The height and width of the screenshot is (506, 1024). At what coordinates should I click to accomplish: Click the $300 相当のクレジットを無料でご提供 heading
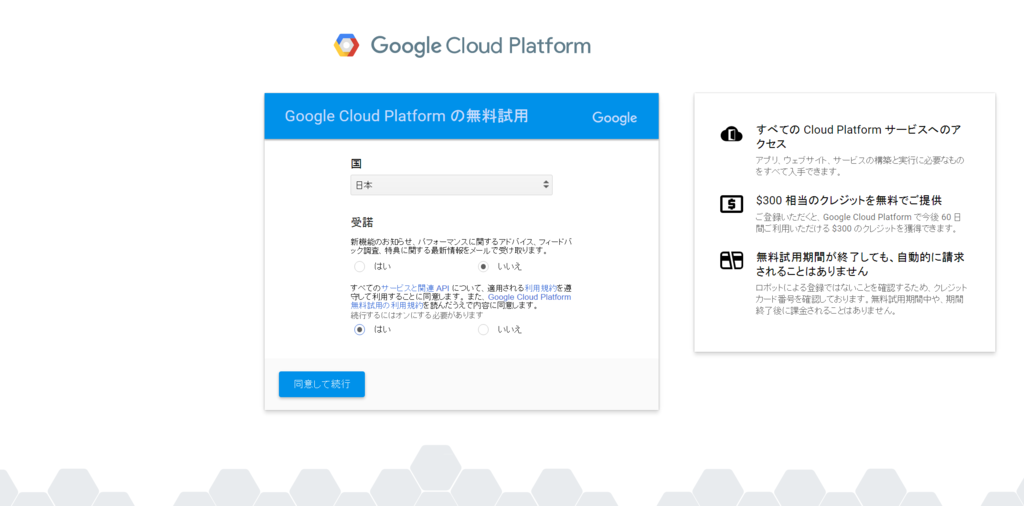[x=848, y=200]
